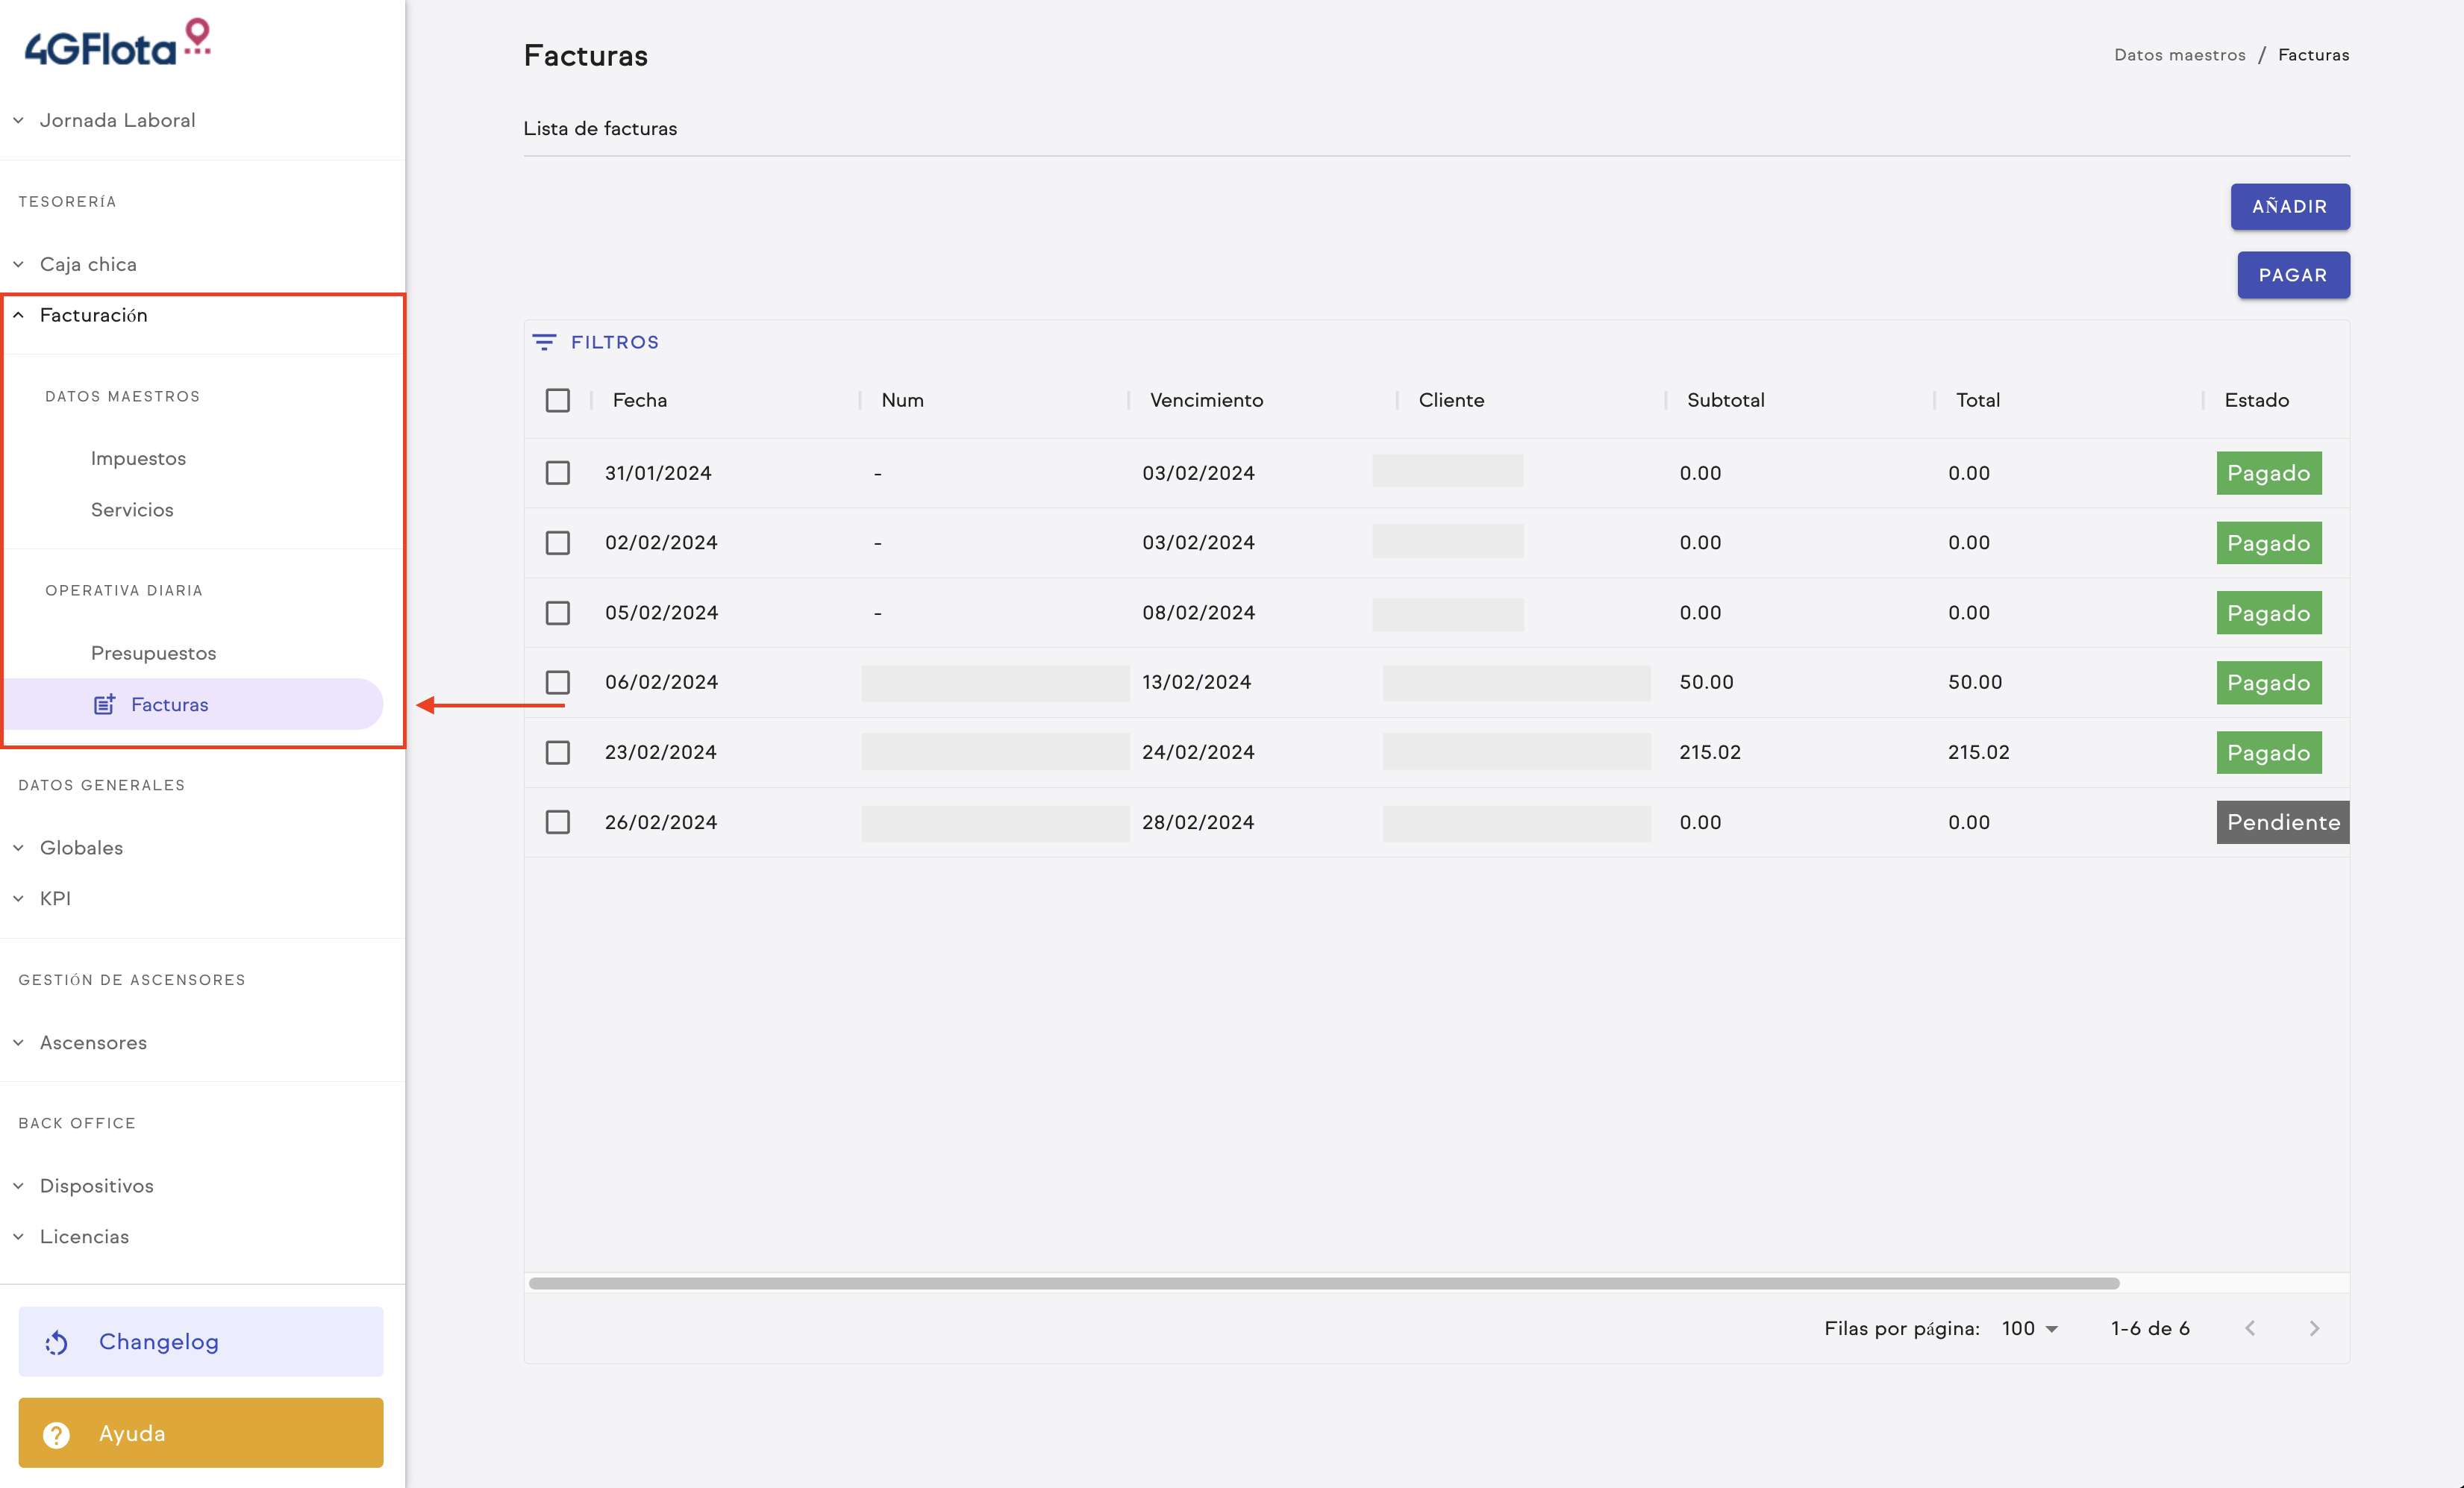Go to next page arrow
The image size is (2464, 1488).
point(2314,1328)
